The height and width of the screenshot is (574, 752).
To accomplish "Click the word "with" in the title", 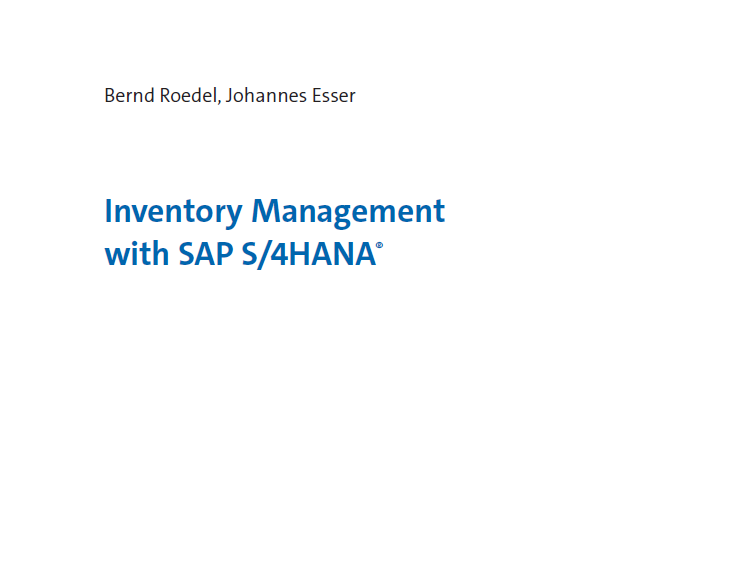I will point(137,254).
